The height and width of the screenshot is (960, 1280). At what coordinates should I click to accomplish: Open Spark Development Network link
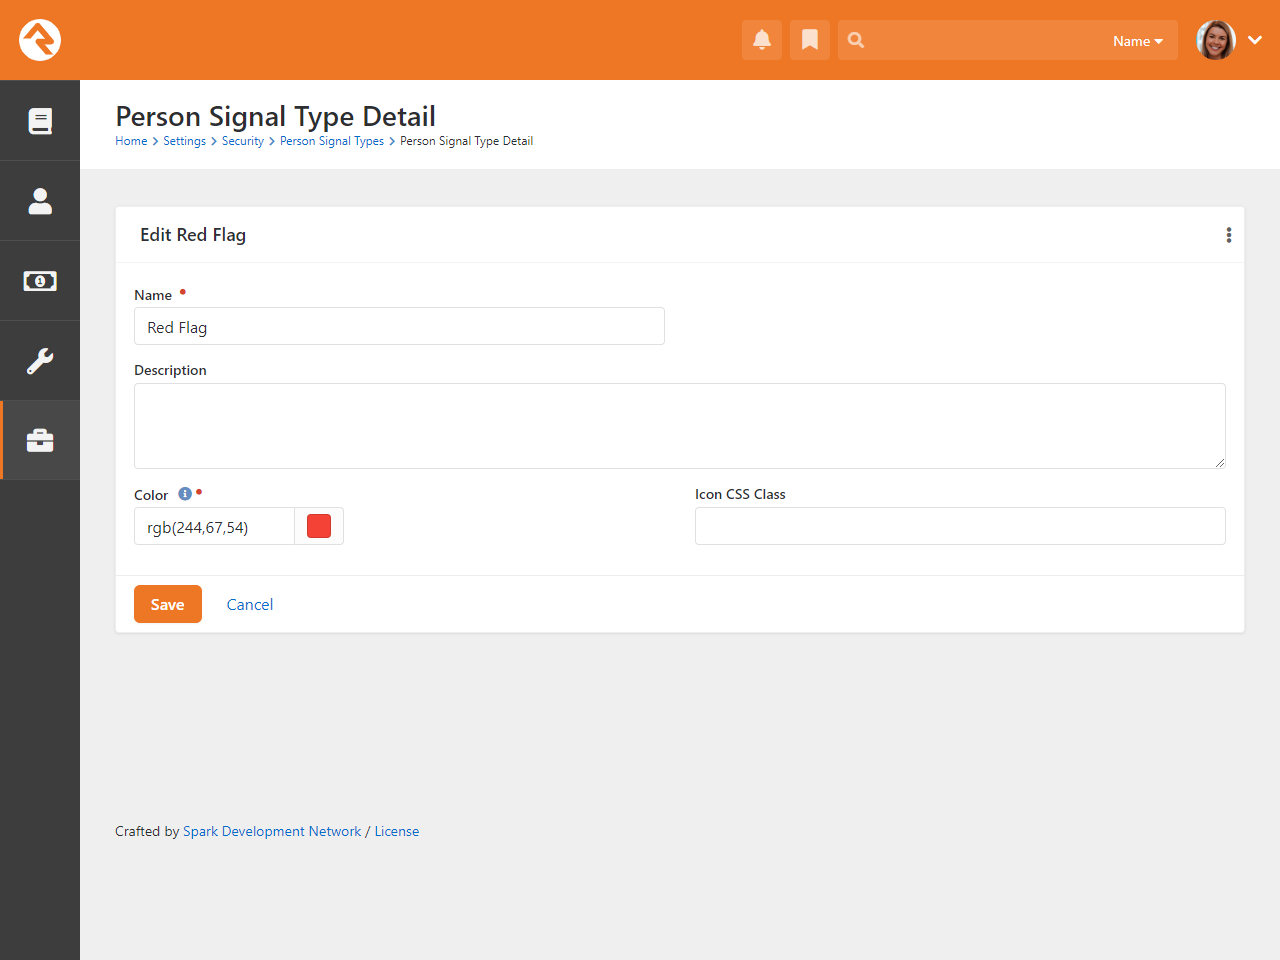pyautogui.click(x=272, y=831)
